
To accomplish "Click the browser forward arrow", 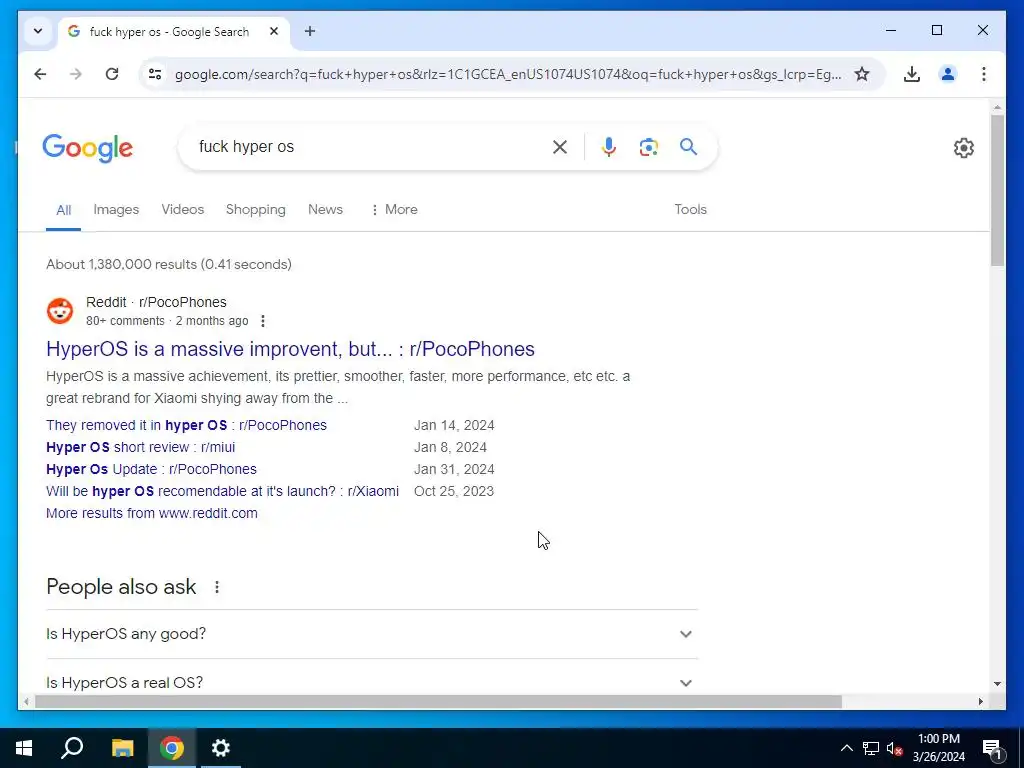I will coord(76,74).
